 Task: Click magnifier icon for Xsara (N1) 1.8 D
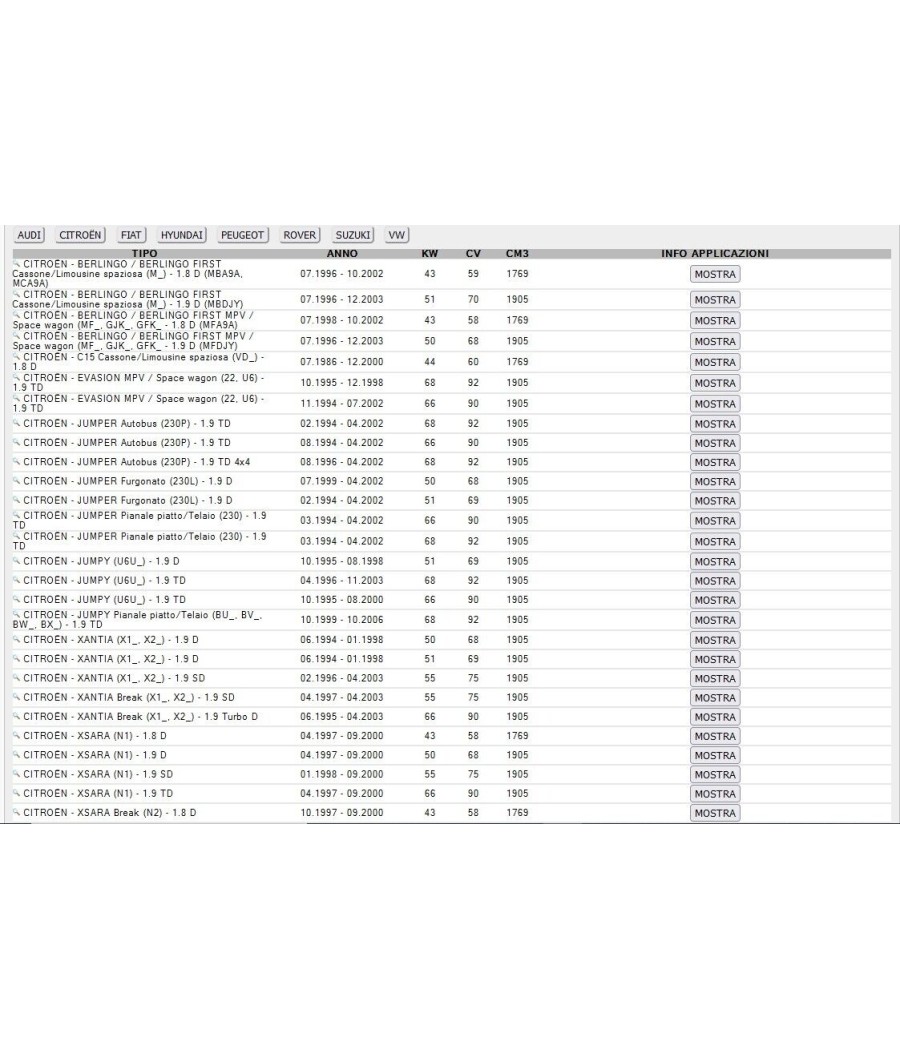click(17, 735)
